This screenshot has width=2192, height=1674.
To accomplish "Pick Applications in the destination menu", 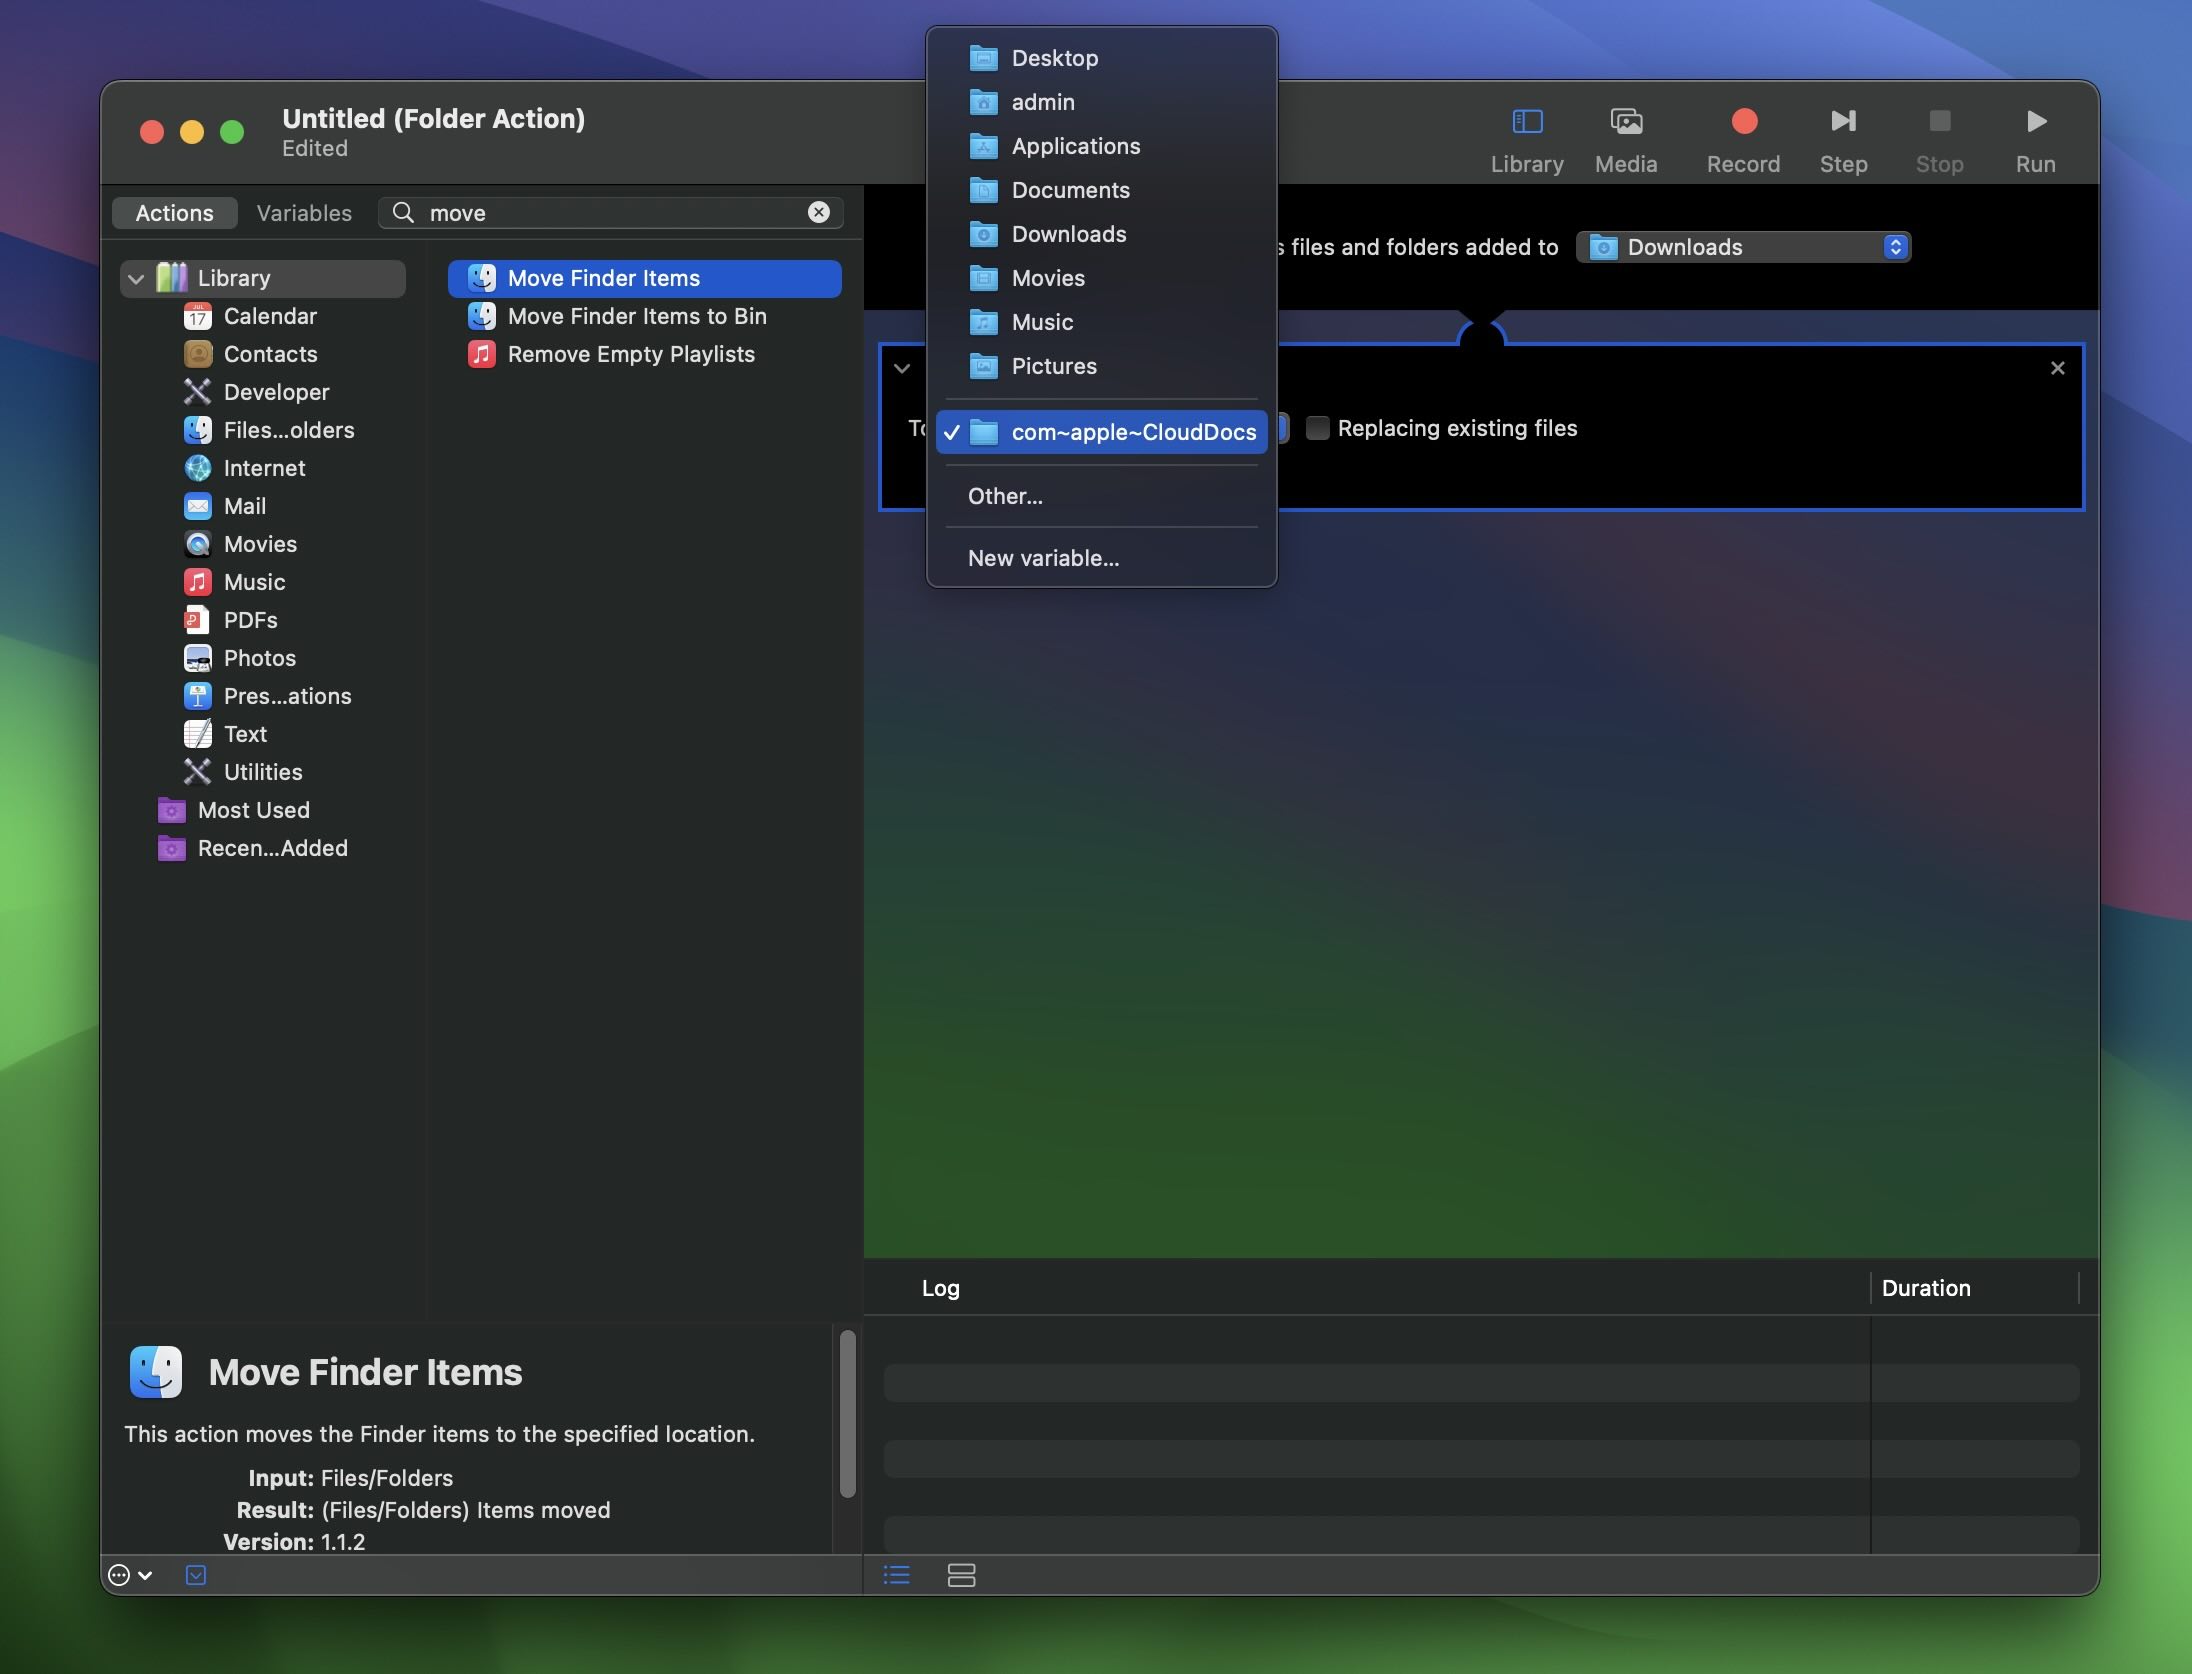I will coord(1101,146).
